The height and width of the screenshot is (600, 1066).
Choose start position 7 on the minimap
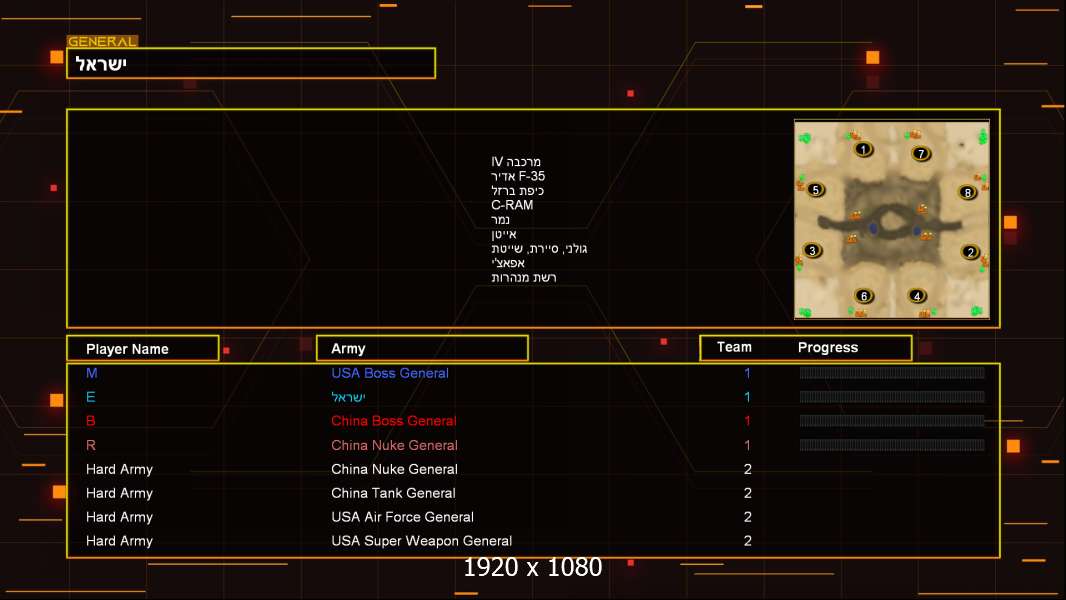pyautogui.click(x=921, y=154)
